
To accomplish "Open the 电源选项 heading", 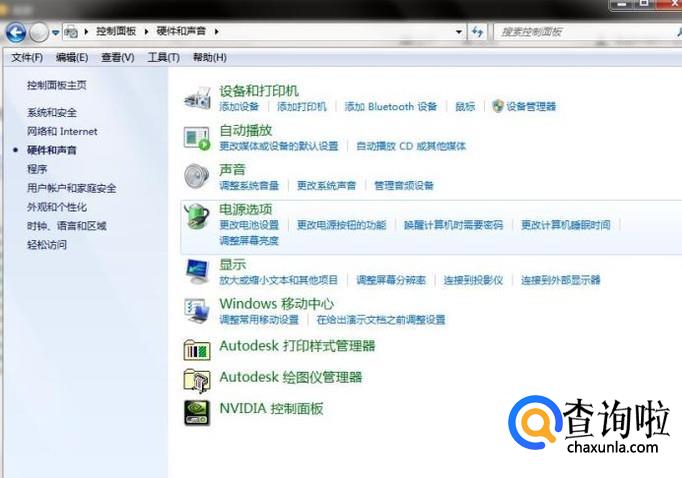I will 246,209.
